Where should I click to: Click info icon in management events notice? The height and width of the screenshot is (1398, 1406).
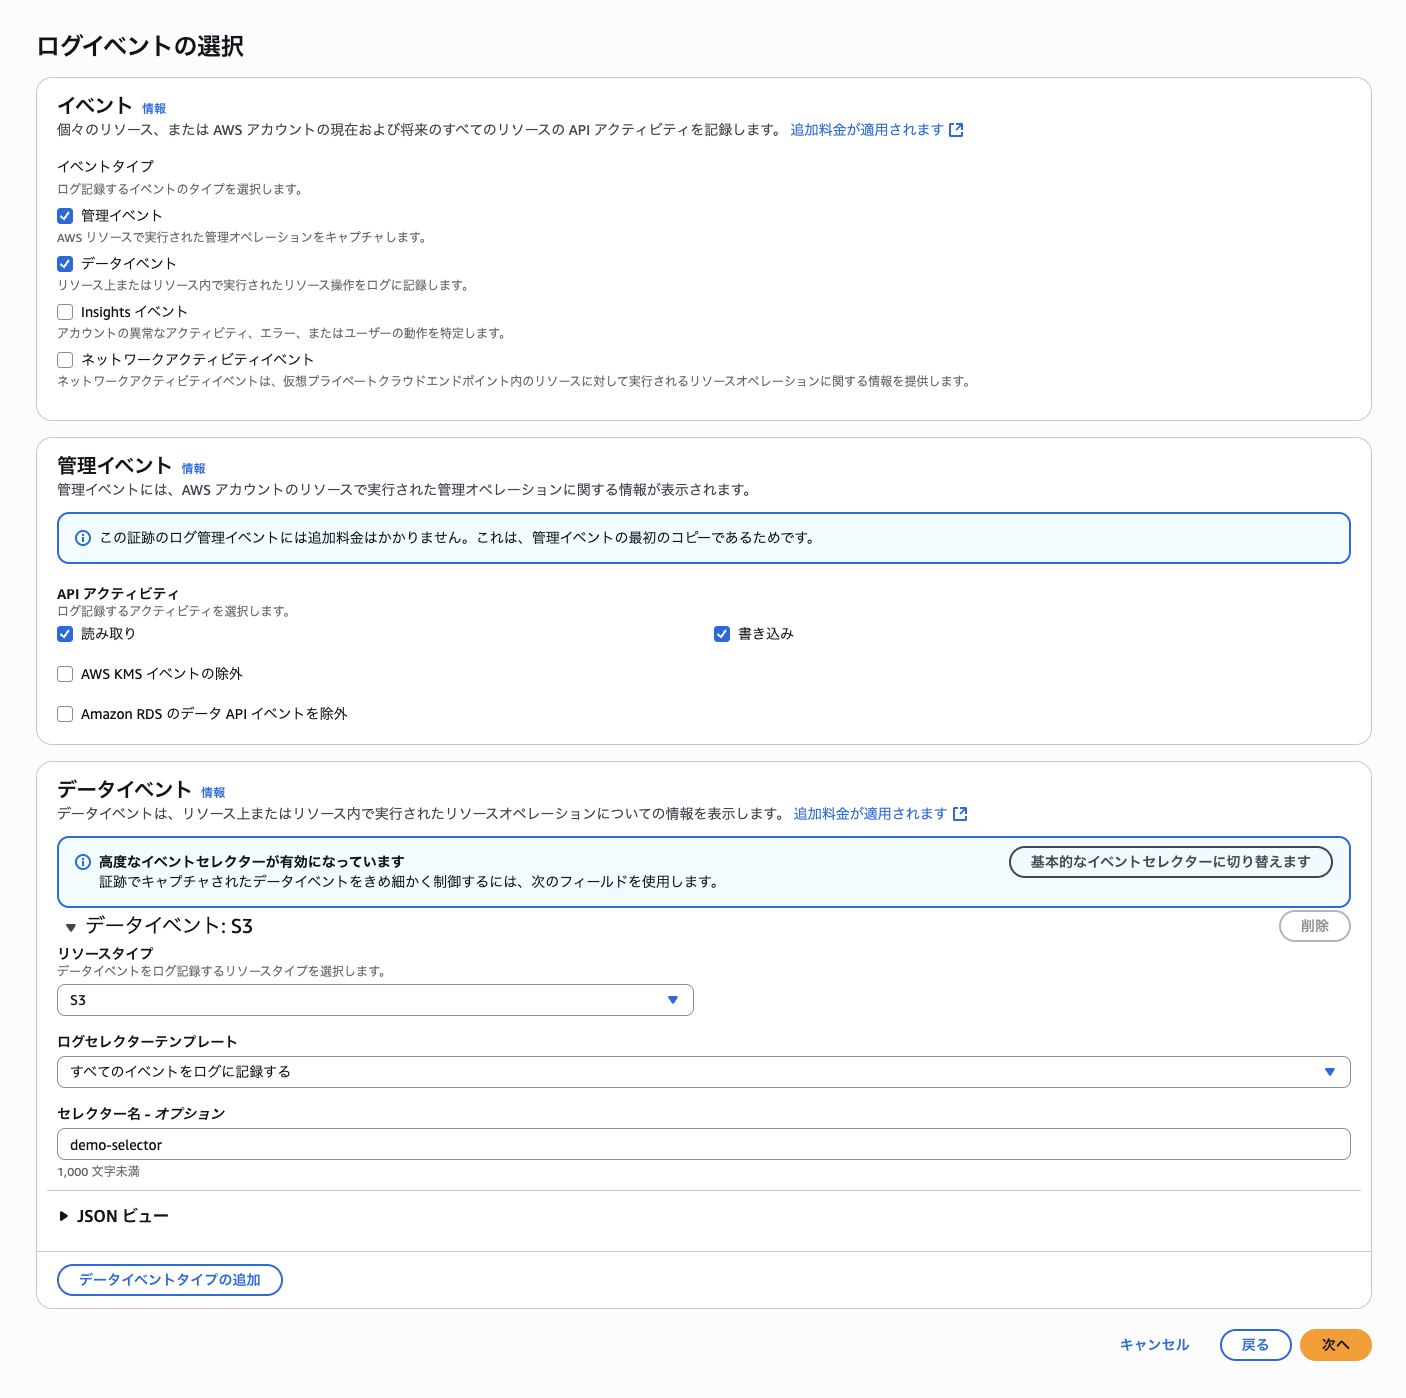83,538
